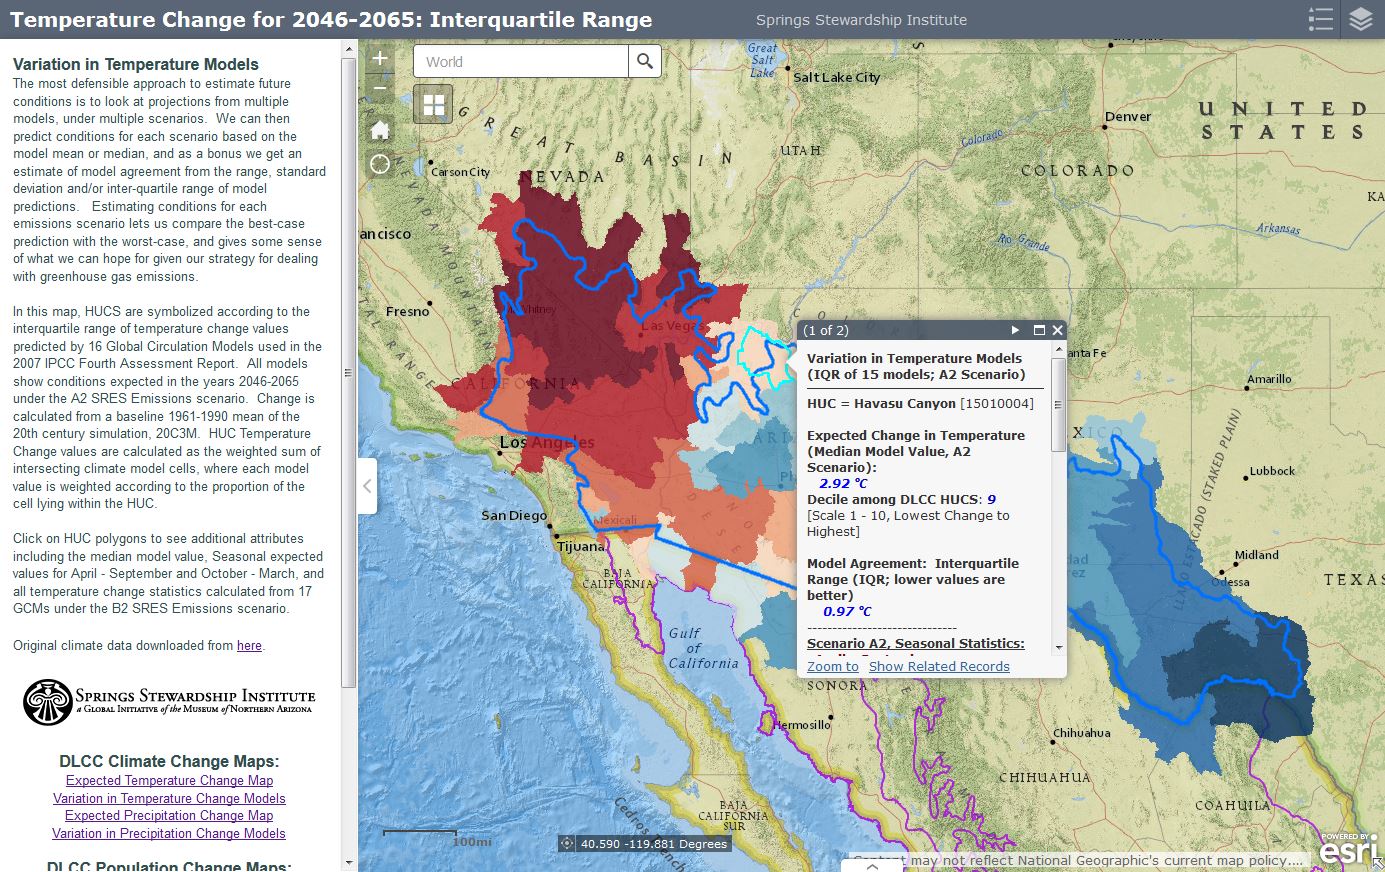This screenshot has height=872, width=1385.
Task: Click the Tijuana map label
Action: pos(581,547)
